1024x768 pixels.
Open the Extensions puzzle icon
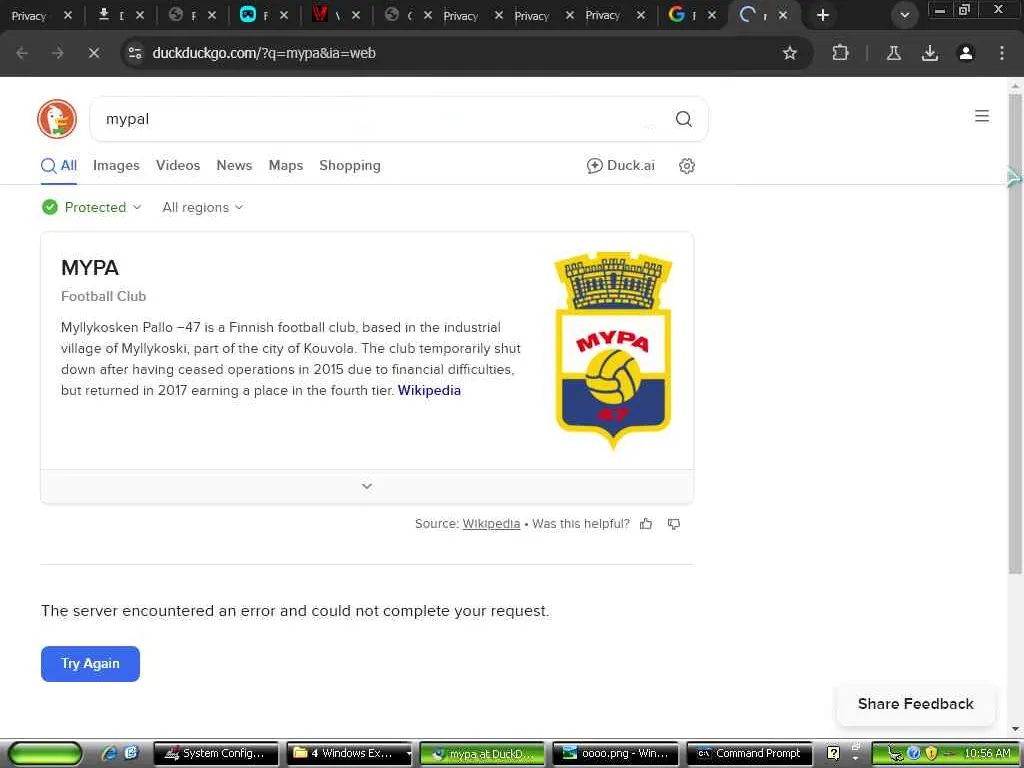point(840,53)
